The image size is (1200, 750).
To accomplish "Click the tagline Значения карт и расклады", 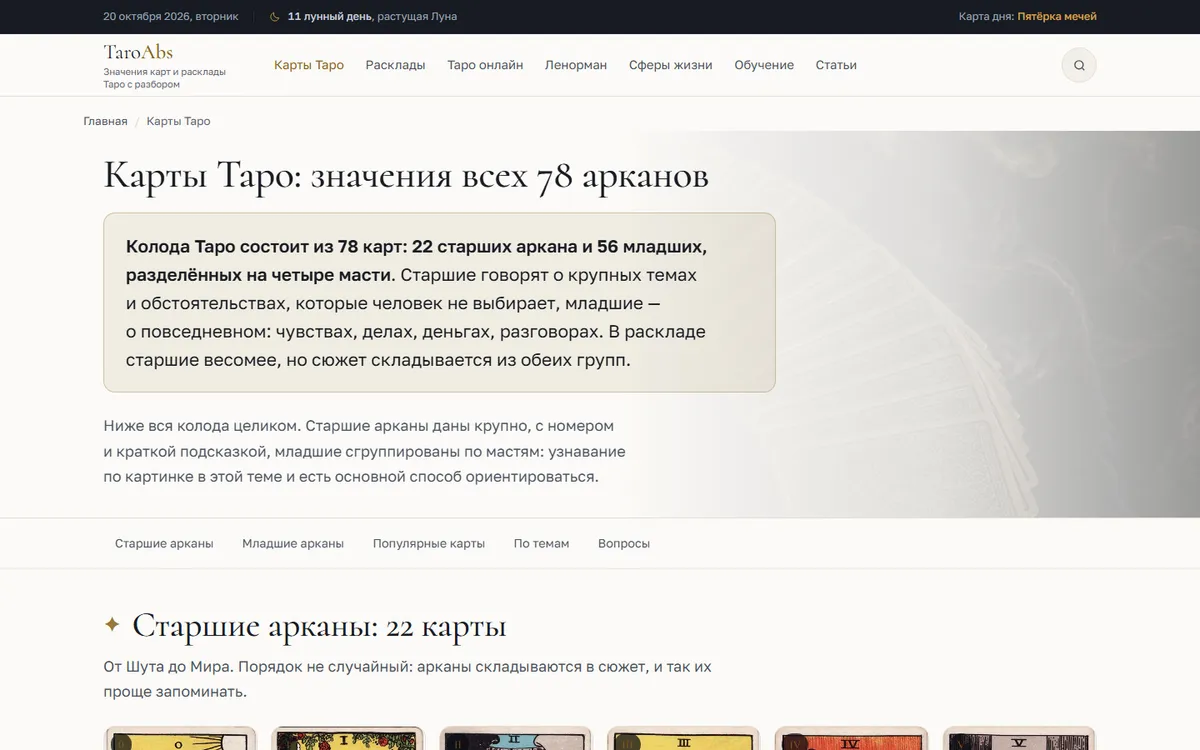I will [164, 72].
